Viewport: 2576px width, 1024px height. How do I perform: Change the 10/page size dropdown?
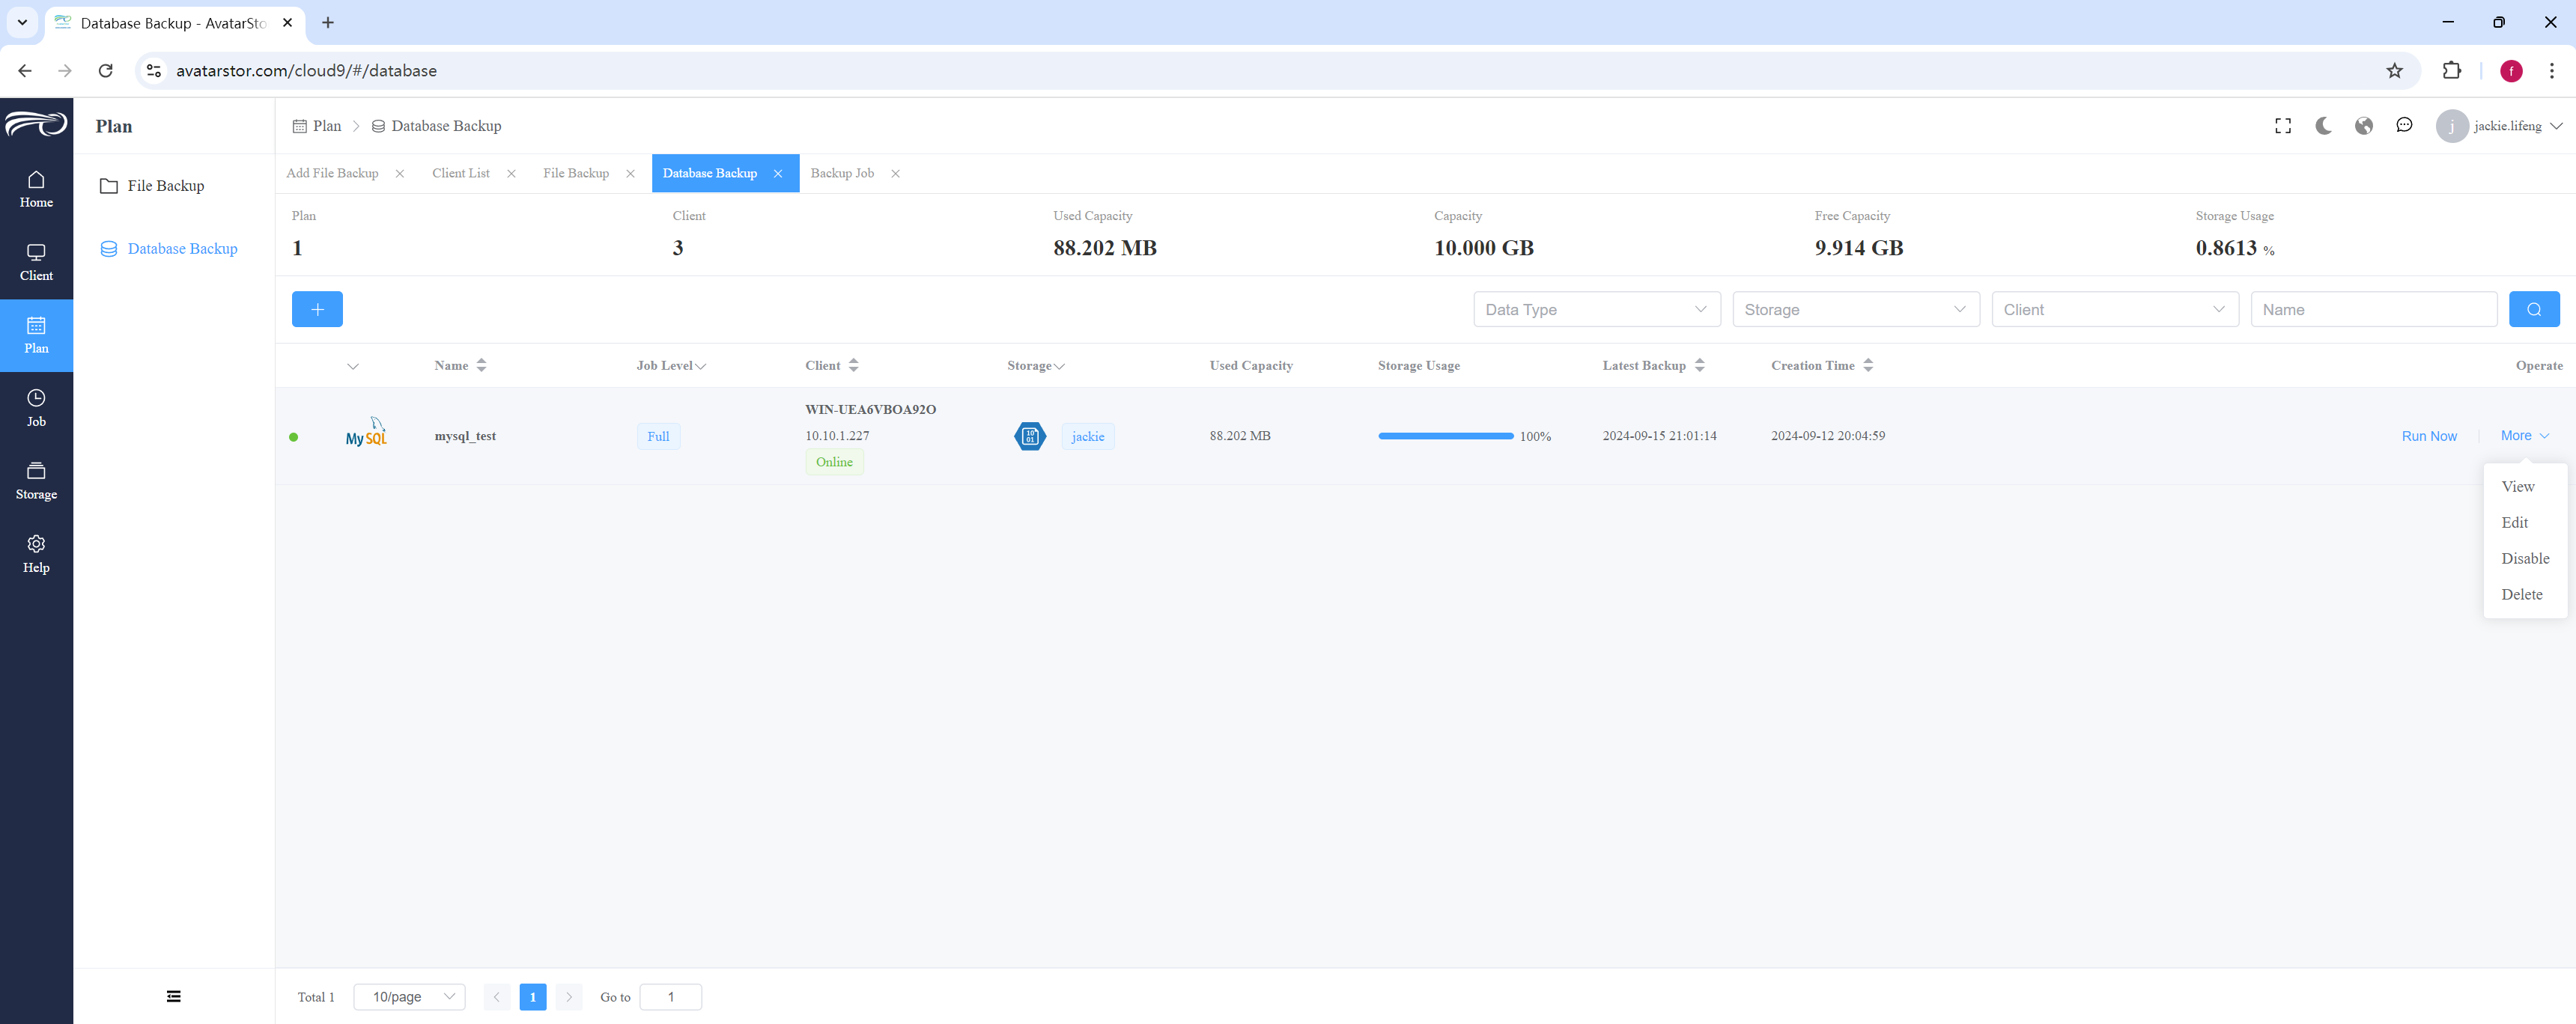pos(409,997)
